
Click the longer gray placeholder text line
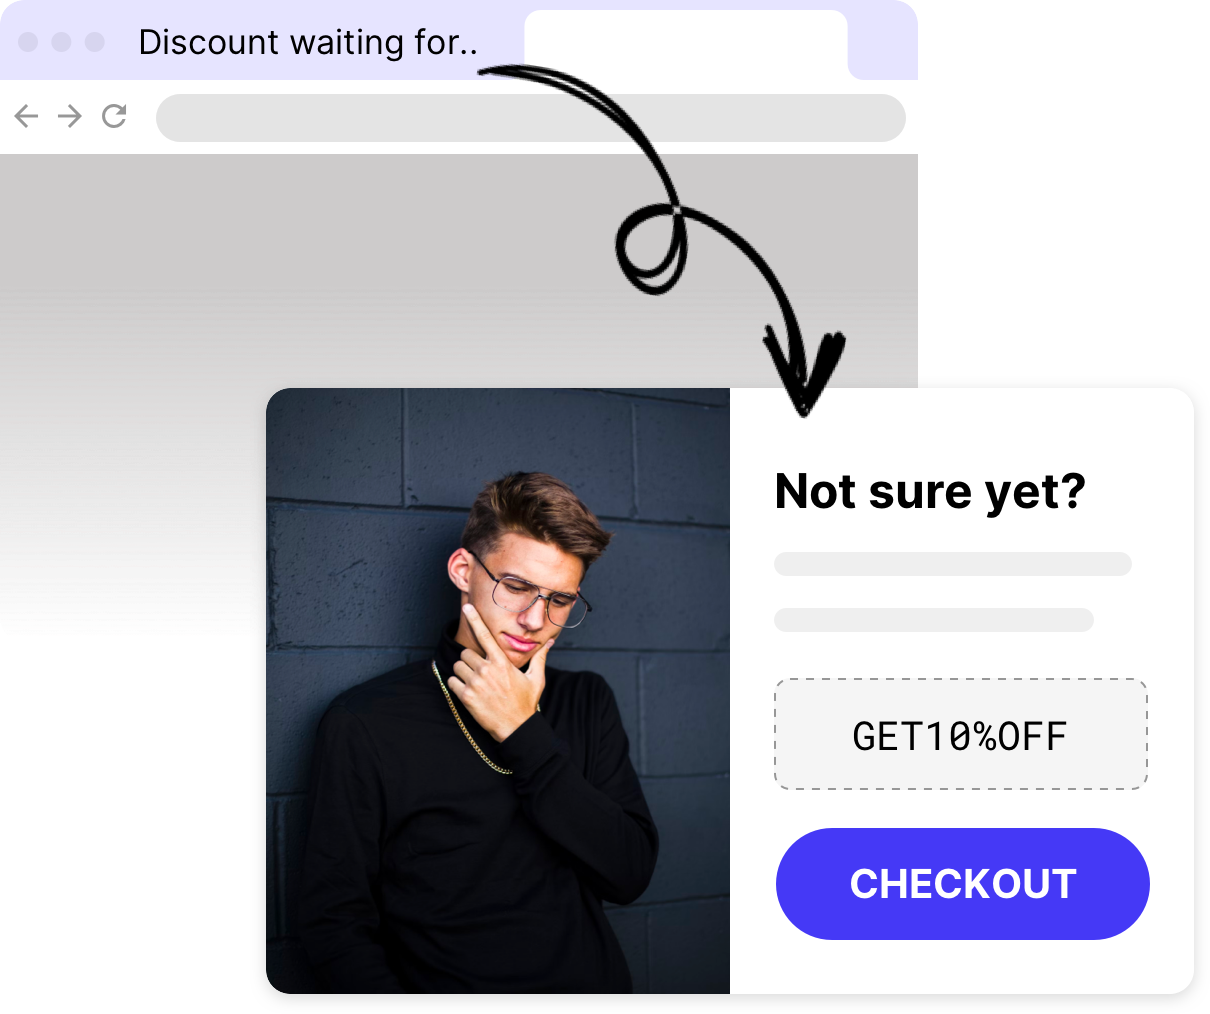tap(953, 564)
